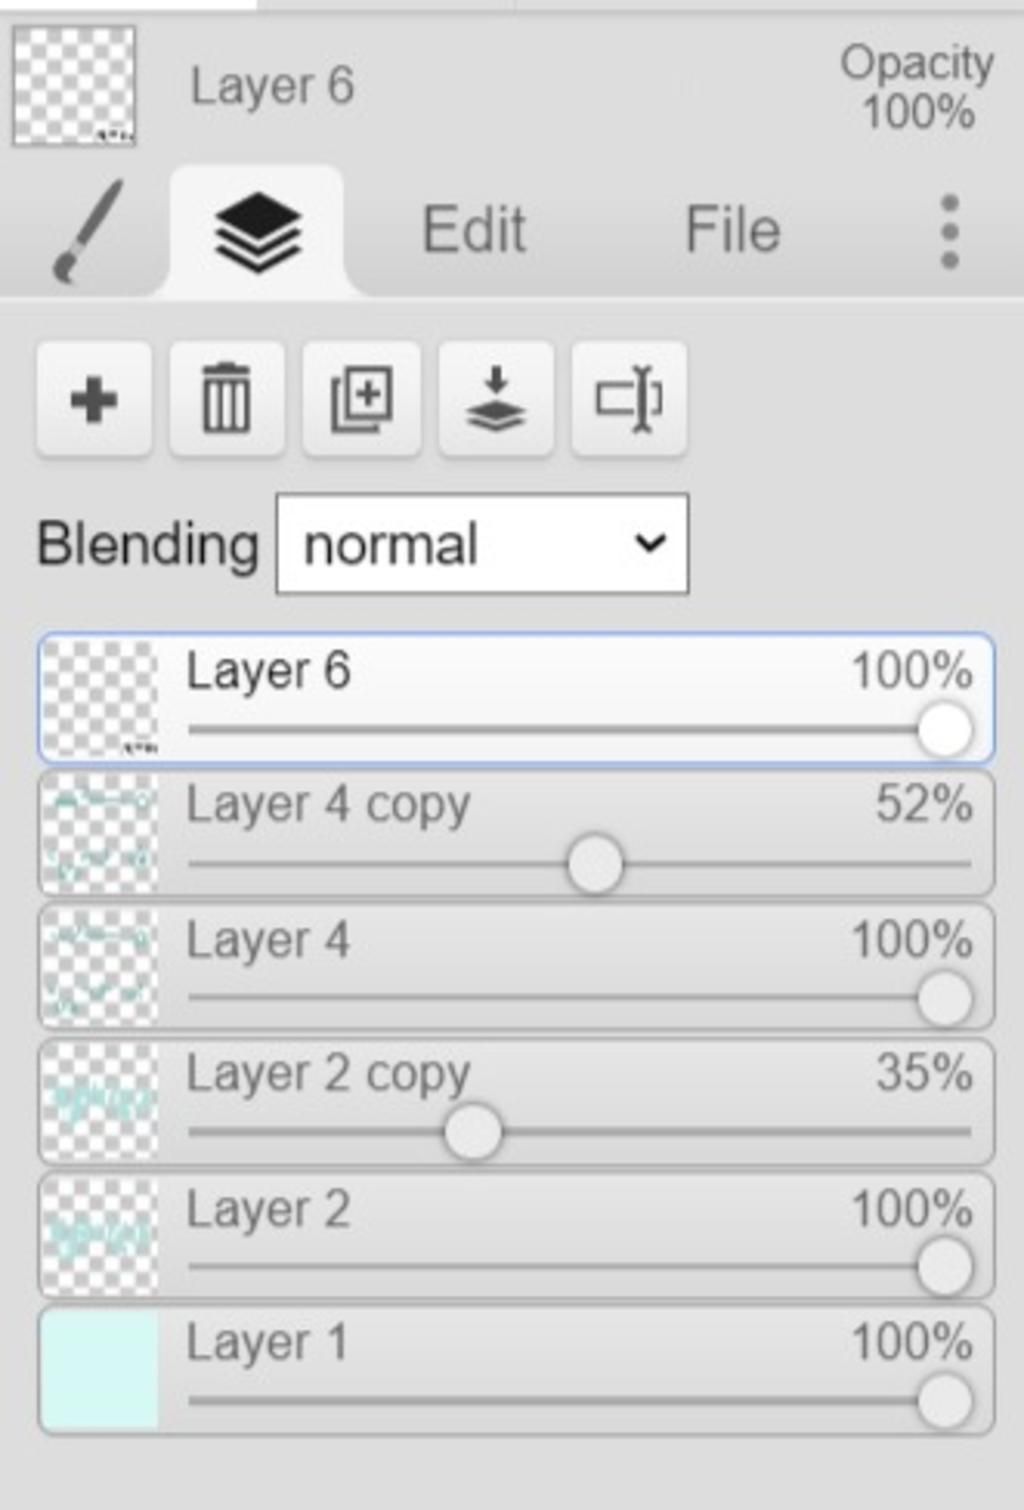Click the Layer 1 color thumbnail
Screen dimensions: 1024x1510
[99, 1370]
